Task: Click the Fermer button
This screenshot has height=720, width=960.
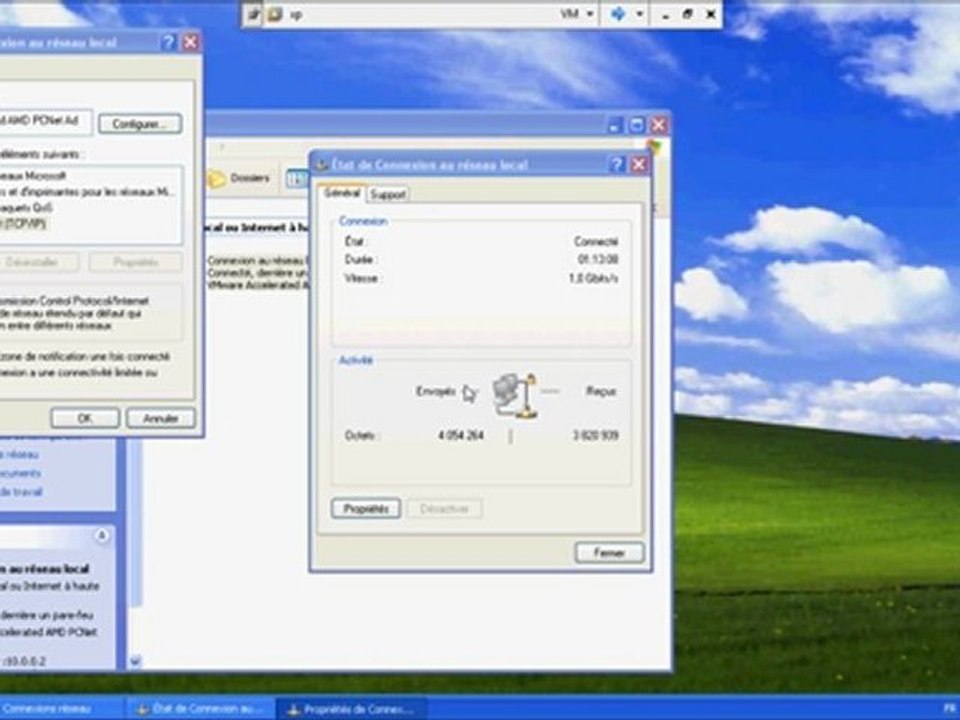Action: [609, 553]
